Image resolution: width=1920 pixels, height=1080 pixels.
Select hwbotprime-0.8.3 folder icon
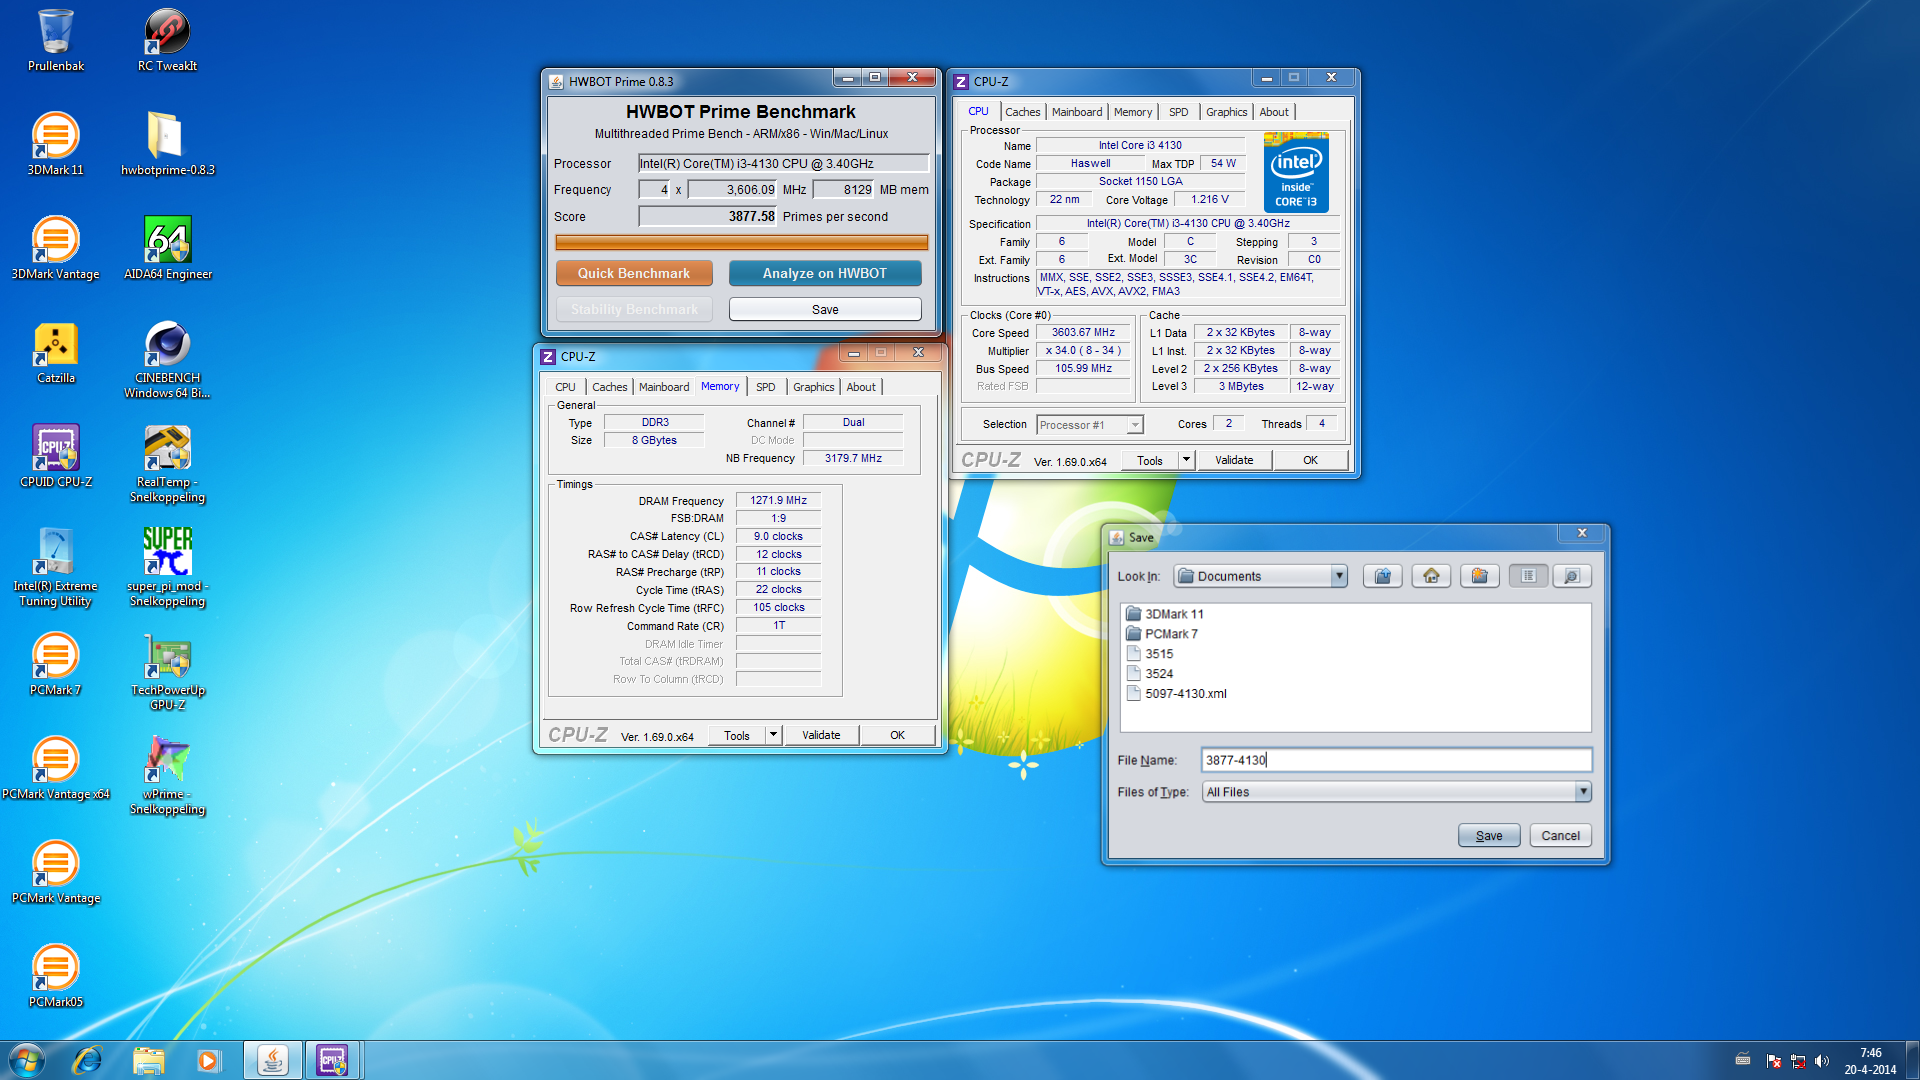point(168,144)
